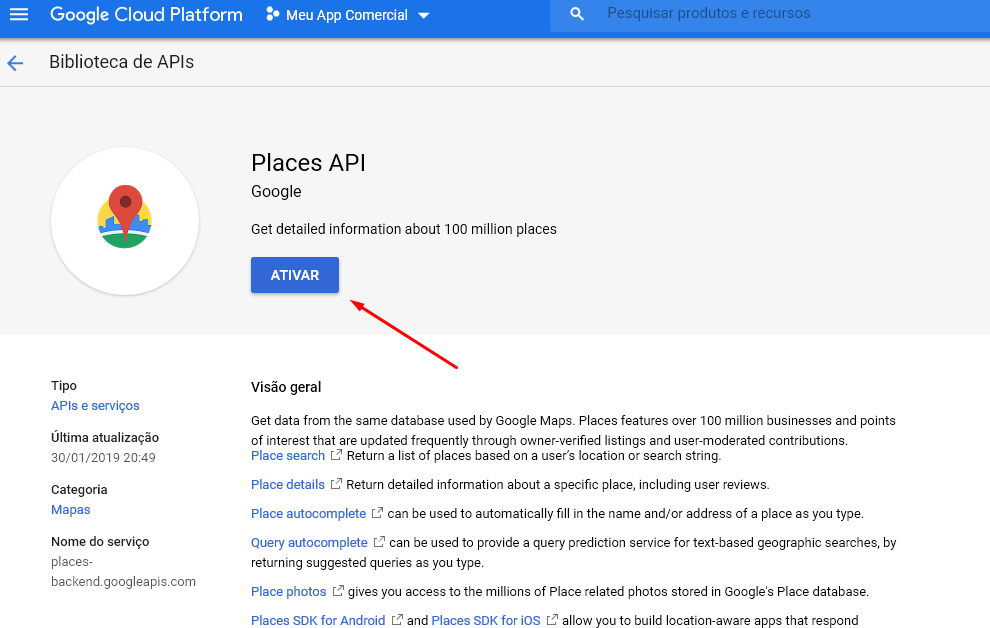Click the Biblioteca de APIs page title
Viewport: 990px width, 628px height.
(x=122, y=62)
